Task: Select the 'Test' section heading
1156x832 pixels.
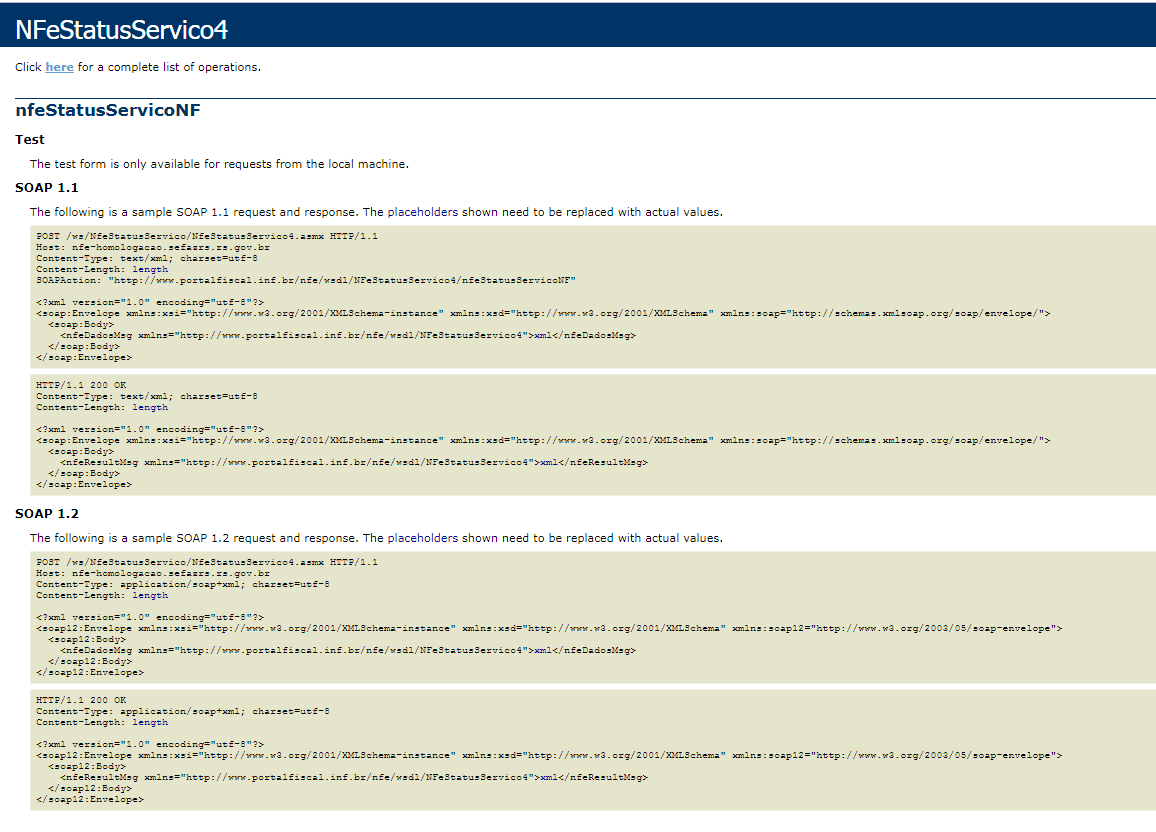Action: pyautogui.click(x=29, y=139)
